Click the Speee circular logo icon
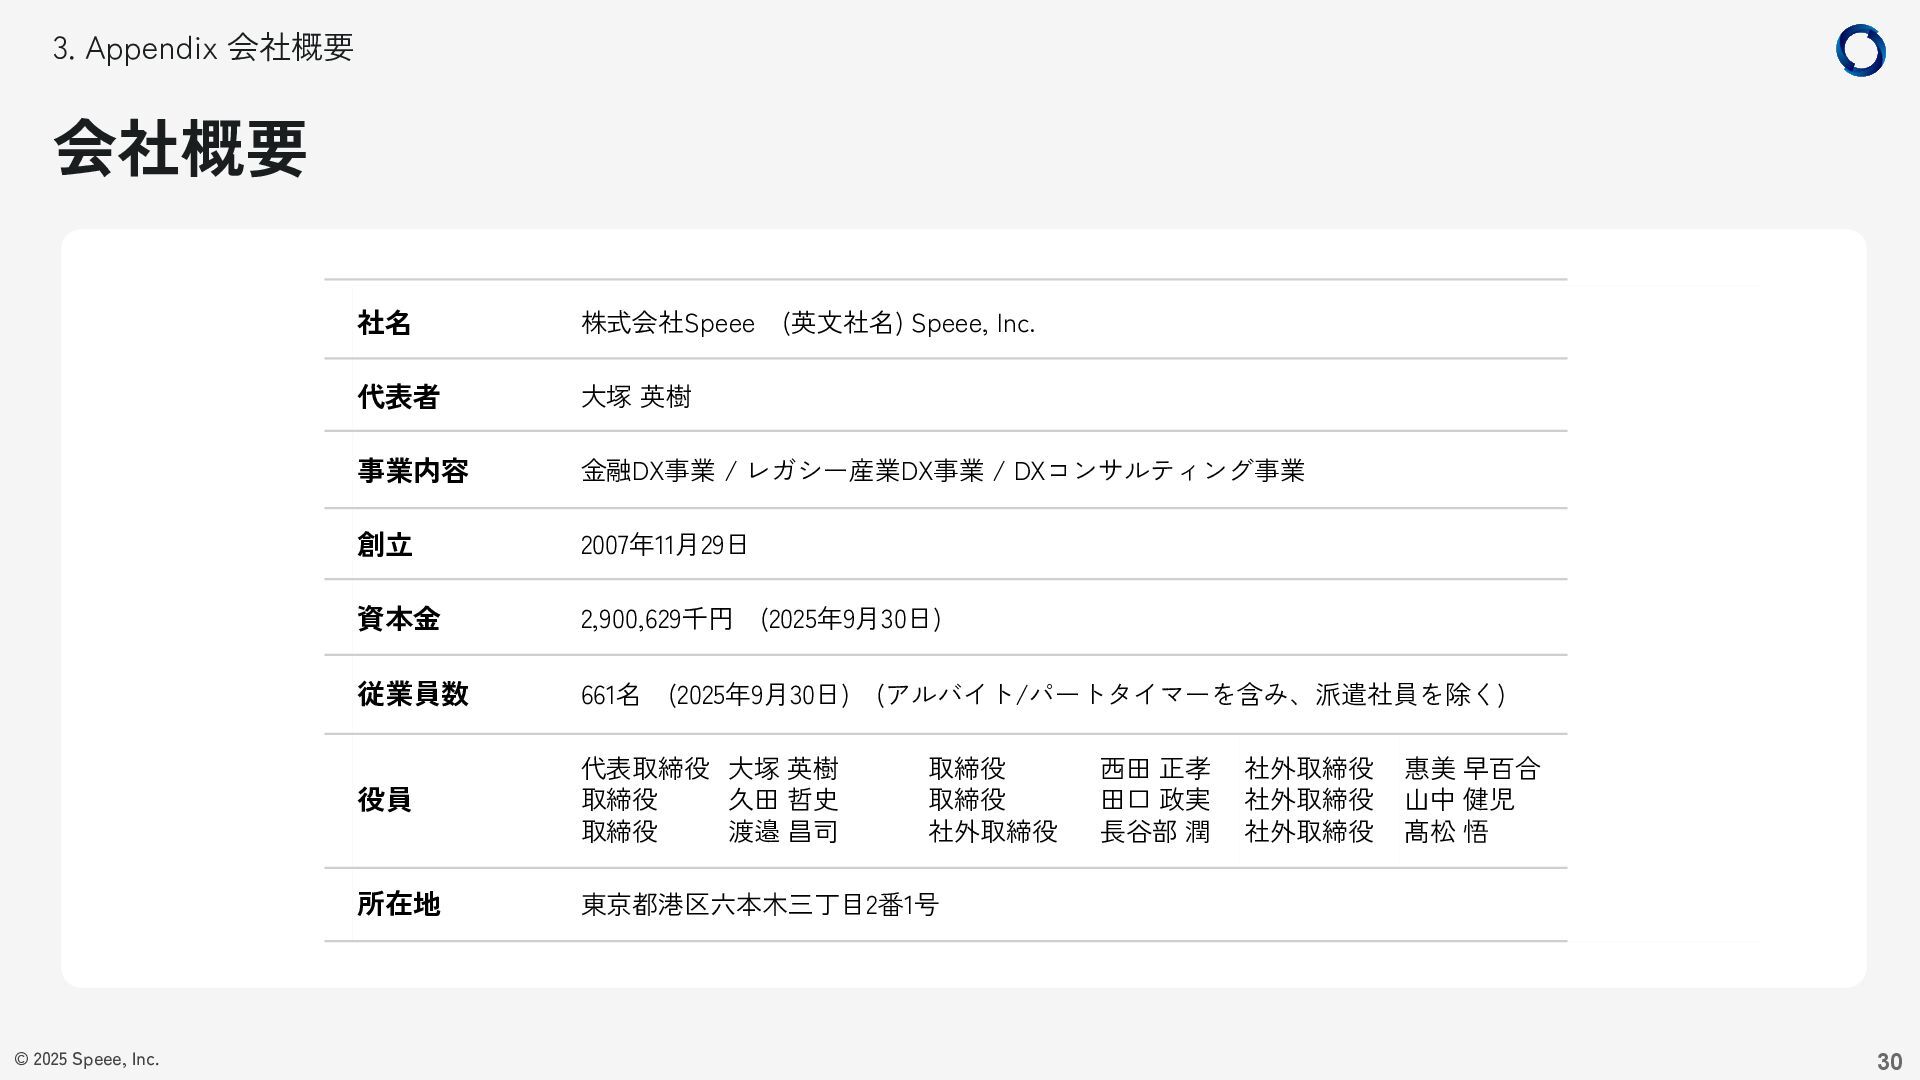Image resolution: width=1920 pixels, height=1080 pixels. pyautogui.click(x=1860, y=51)
